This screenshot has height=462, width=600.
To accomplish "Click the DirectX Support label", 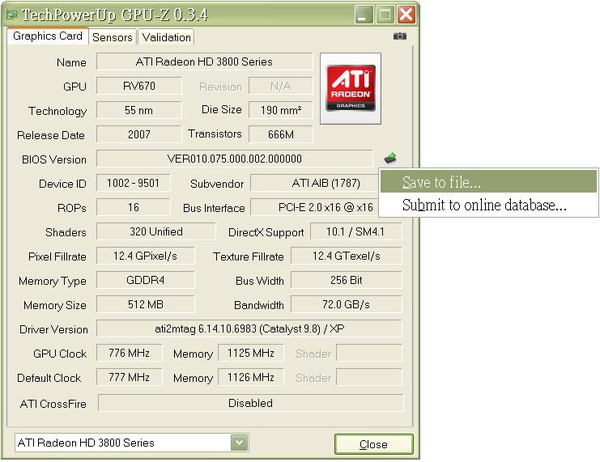I will [266, 232].
